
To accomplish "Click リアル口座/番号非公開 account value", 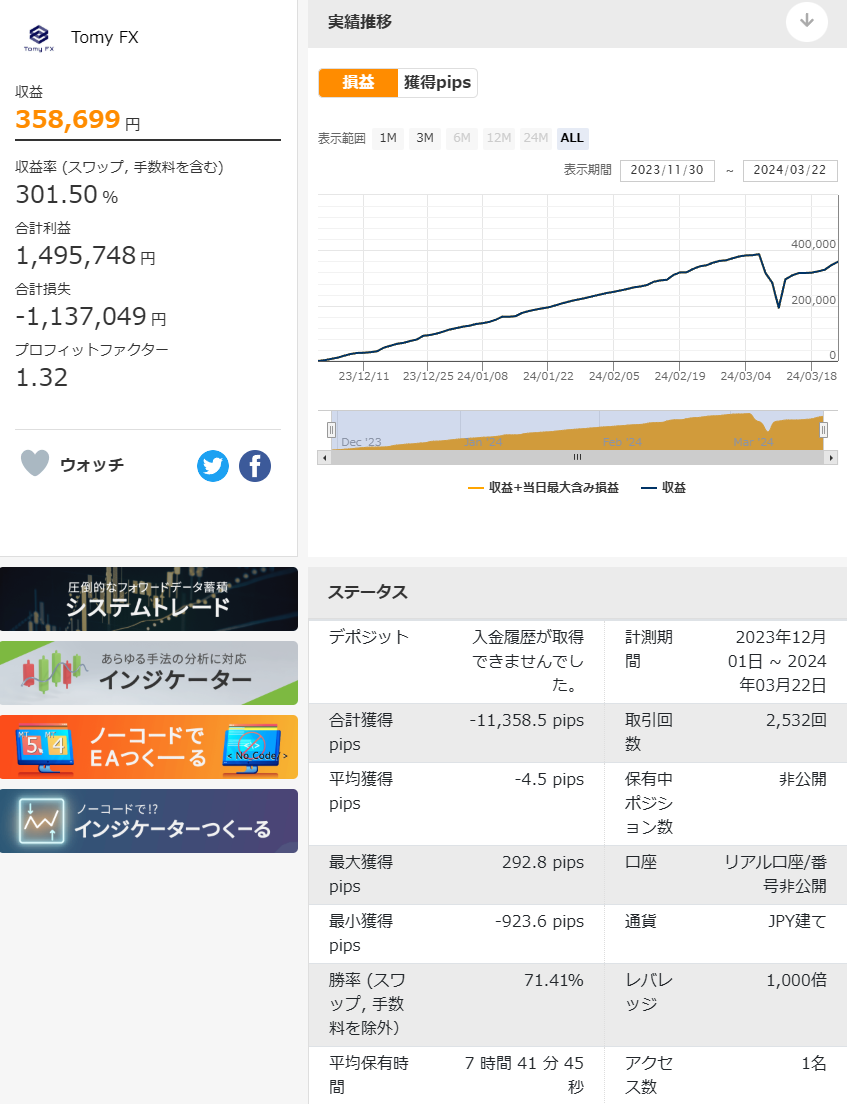I will 776,874.
